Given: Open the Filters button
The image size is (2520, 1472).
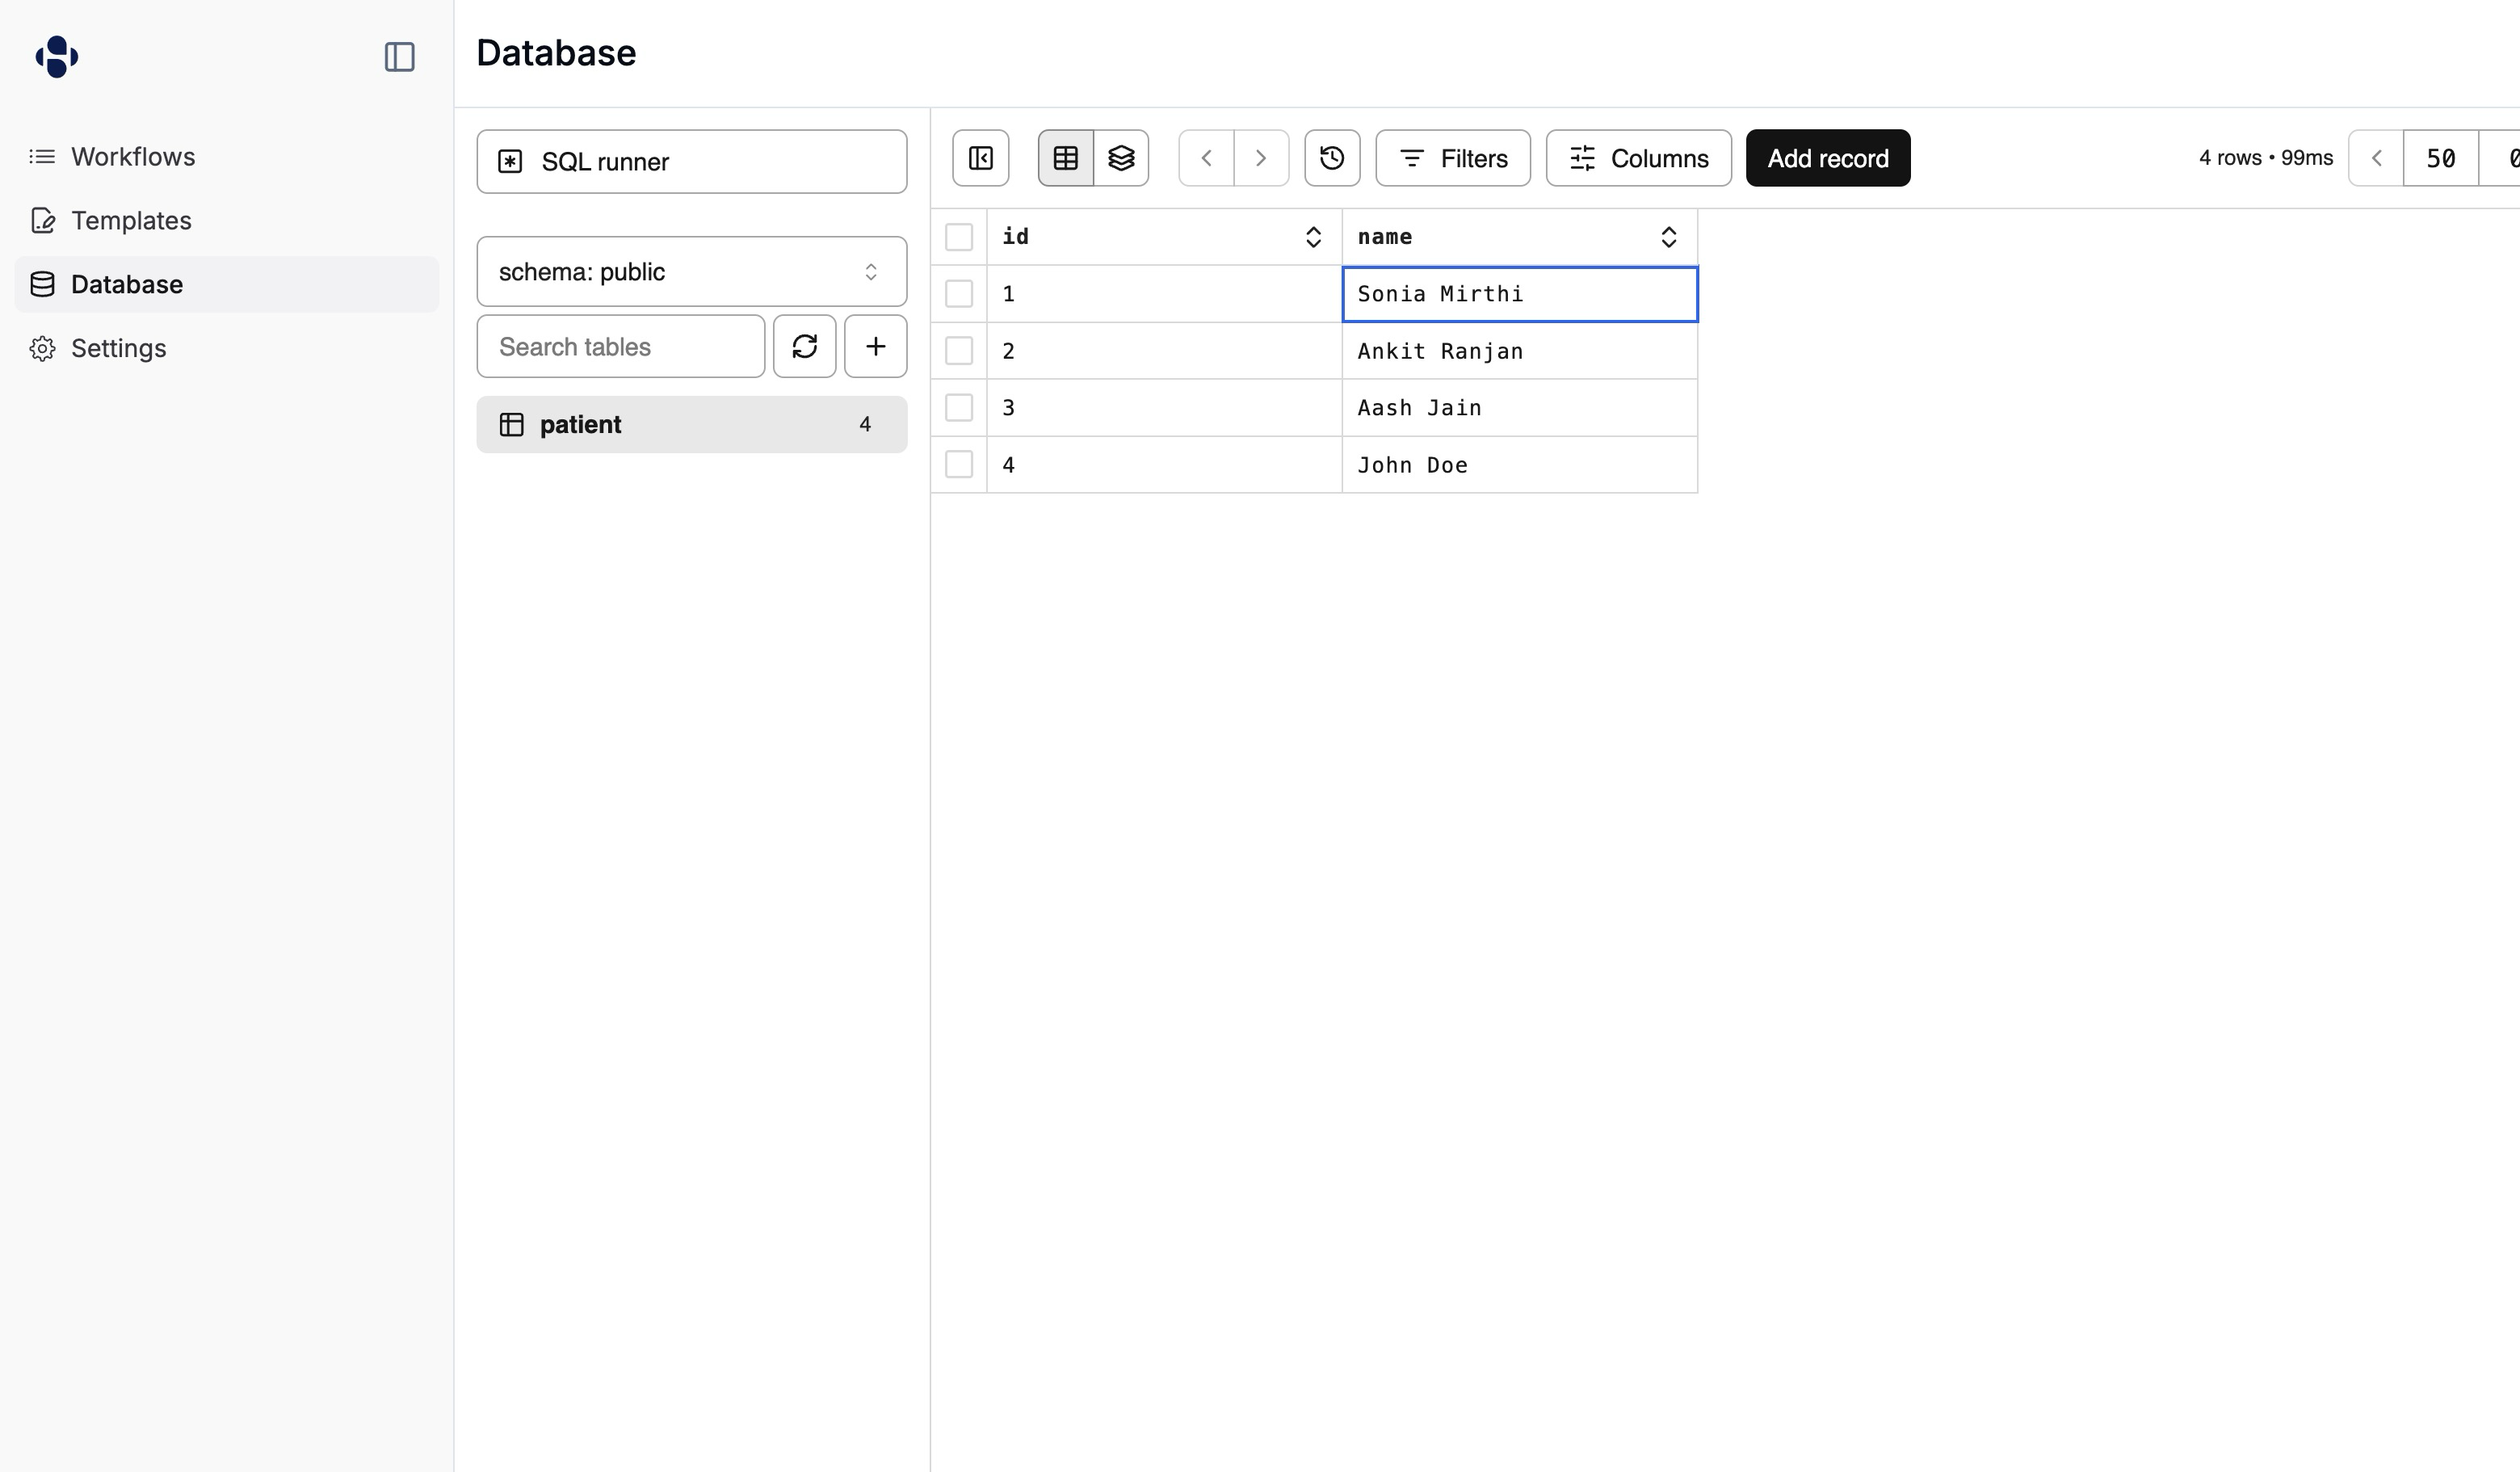Looking at the screenshot, I should point(1452,158).
